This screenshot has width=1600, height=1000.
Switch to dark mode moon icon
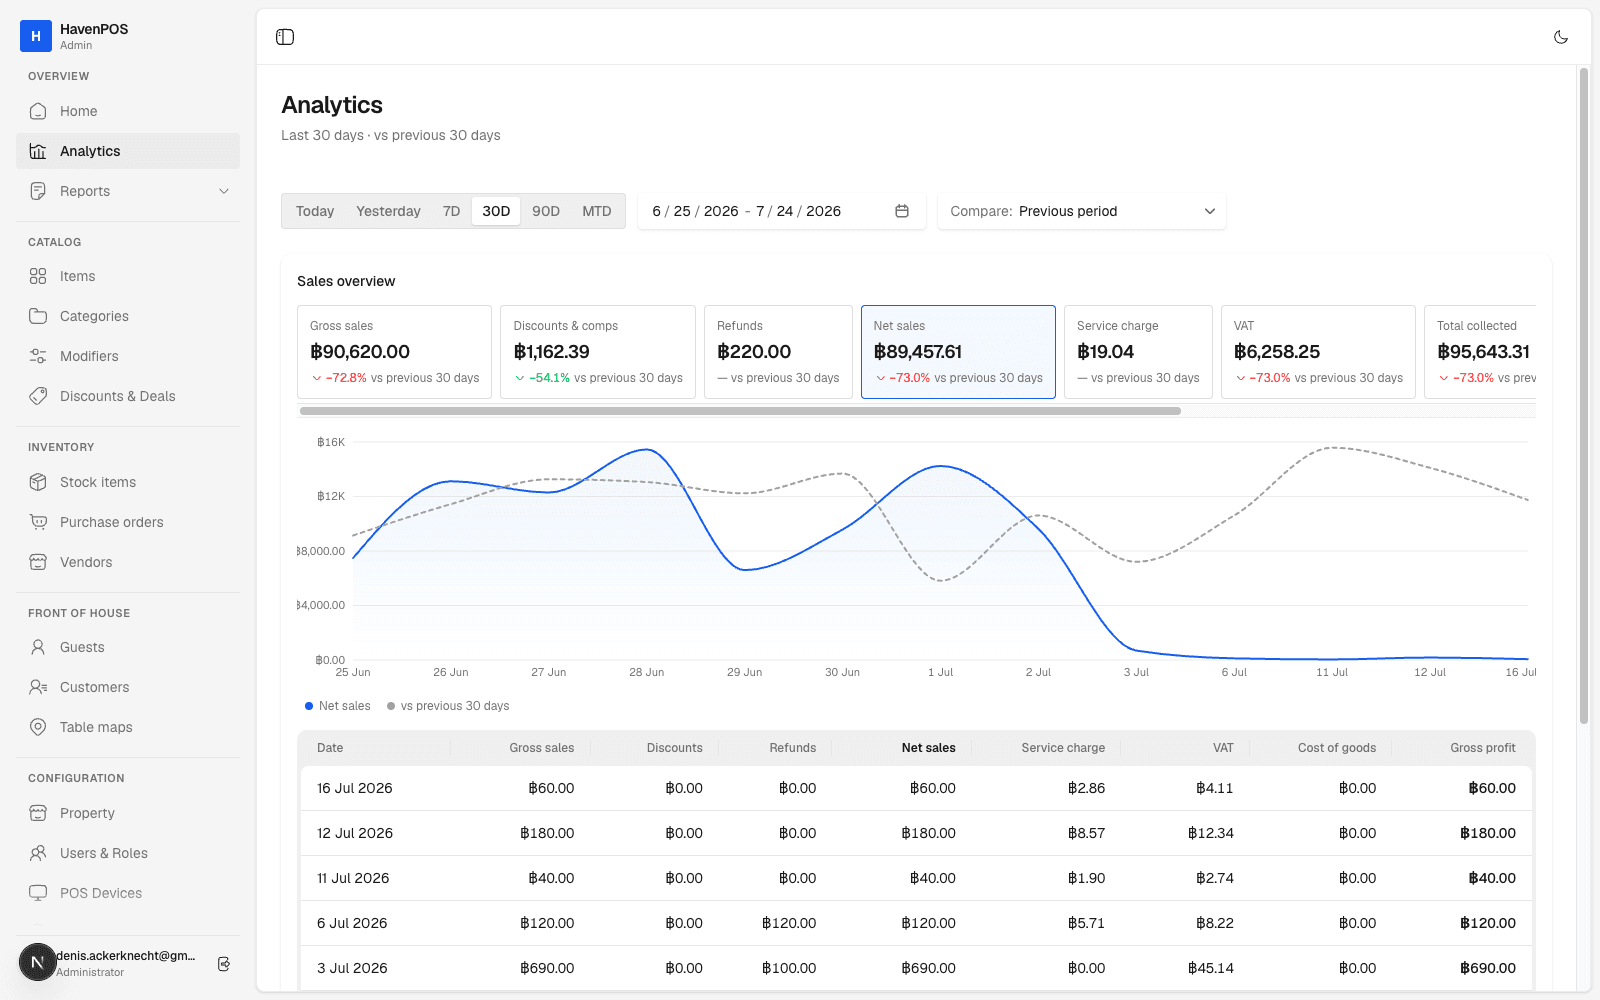tap(1561, 37)
